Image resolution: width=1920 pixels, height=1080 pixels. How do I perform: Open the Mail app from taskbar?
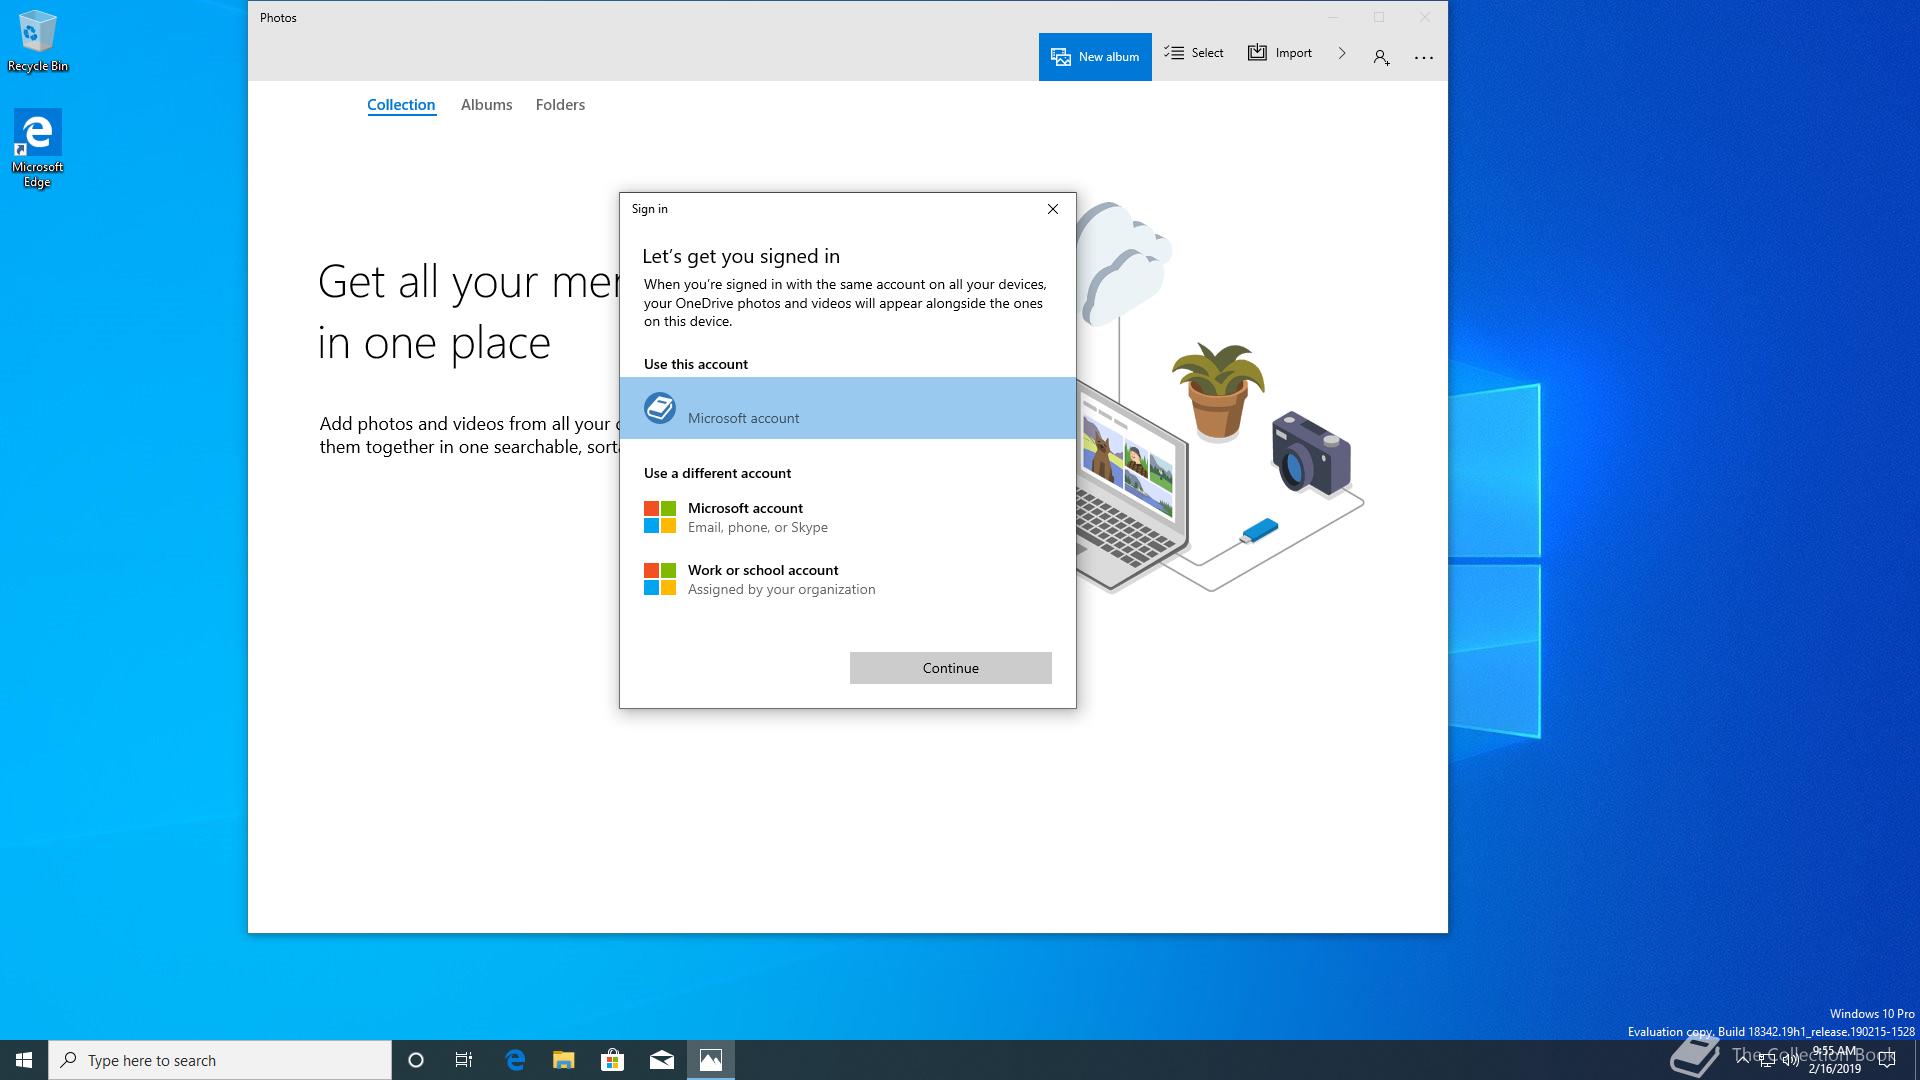tap(662, 1060)
